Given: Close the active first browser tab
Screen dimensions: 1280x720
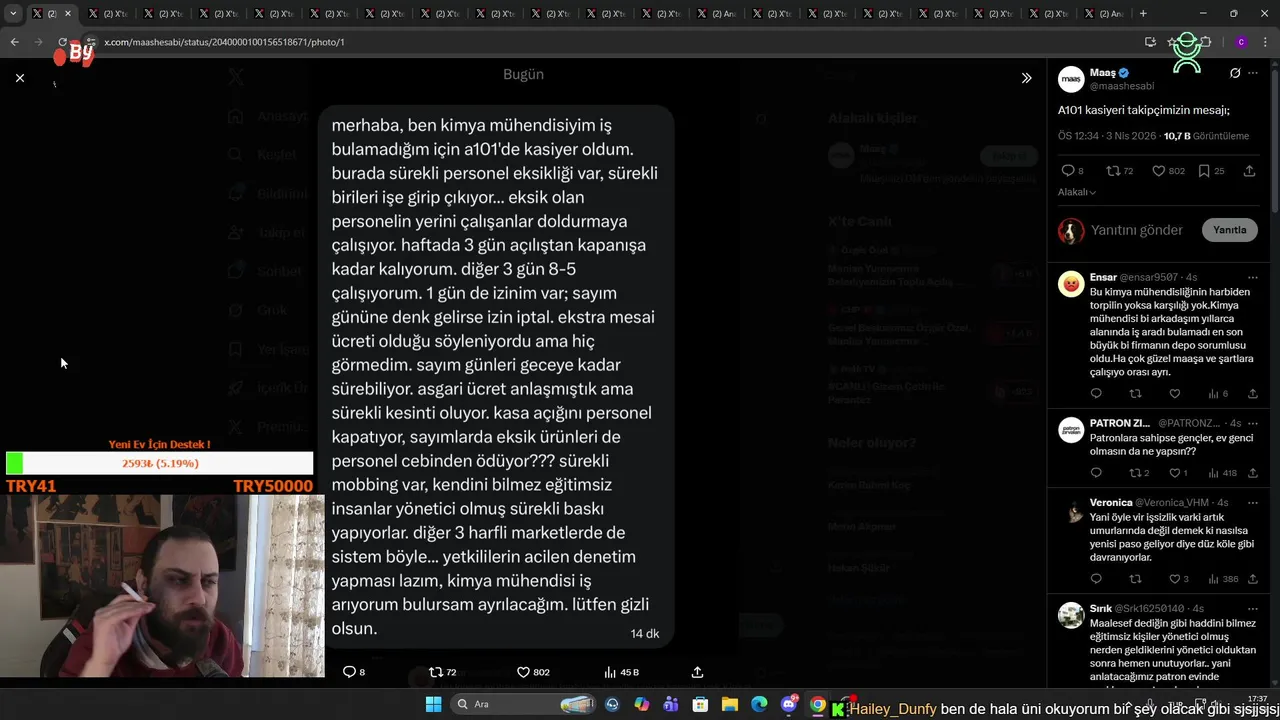Looking at the screenshot, I should (68, 14).
